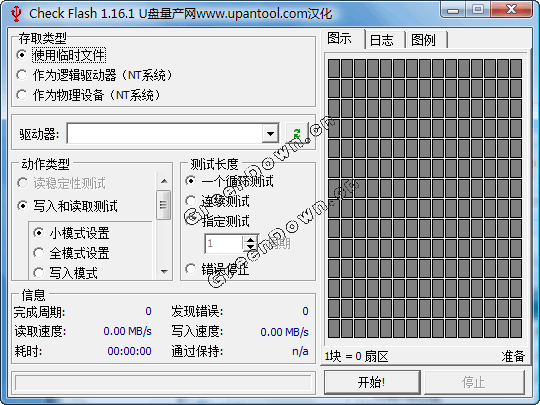The width and height of the screenshot is (540, 405).
Task: Click the progress bar at bottom left
Action: 163,383
